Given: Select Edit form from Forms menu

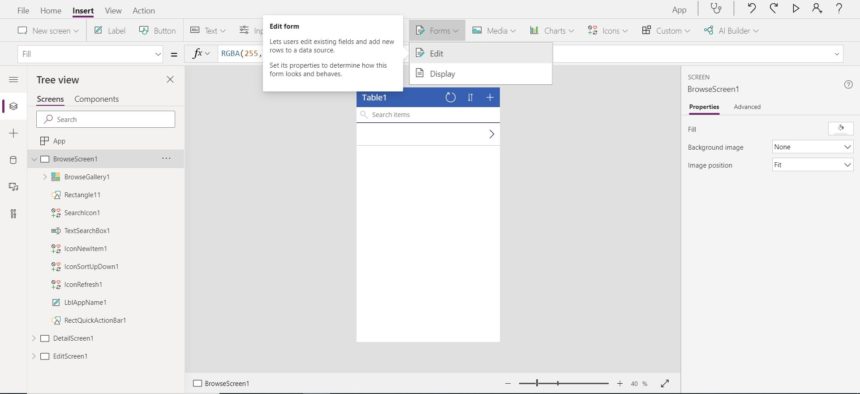Looking at the screenshot, I should click(x=480, y=53).
